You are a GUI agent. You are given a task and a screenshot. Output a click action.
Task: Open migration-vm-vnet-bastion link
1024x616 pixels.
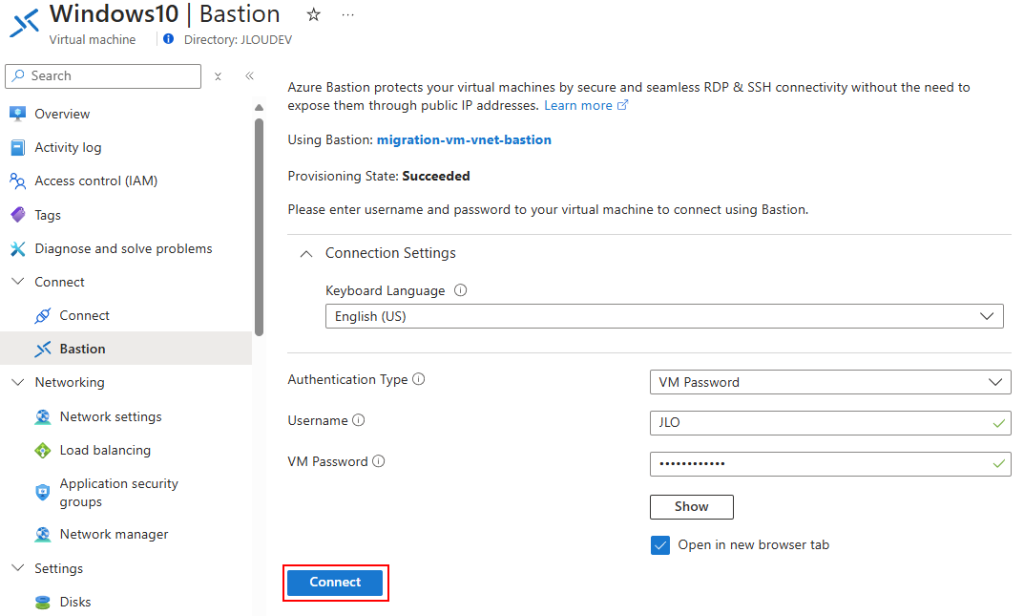pyautogui.click(x=464, y=140)
